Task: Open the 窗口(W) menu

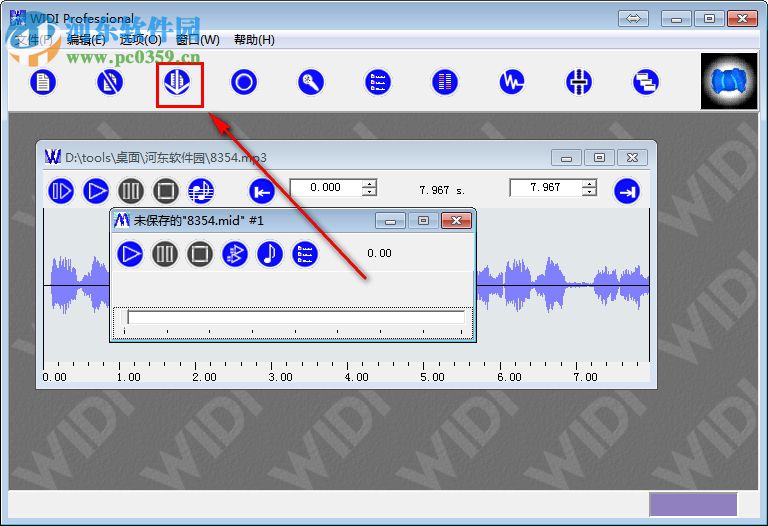Action: pyautogui.click(x=198, y=40)
